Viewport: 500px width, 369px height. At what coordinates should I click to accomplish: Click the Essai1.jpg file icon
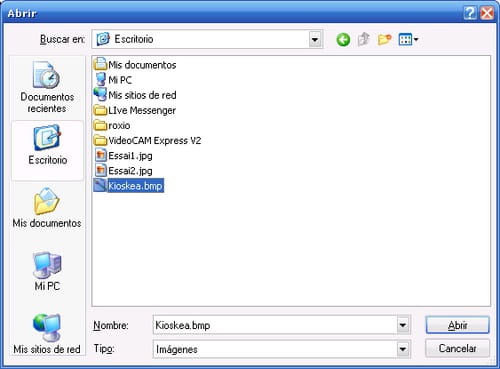[100, 155]
